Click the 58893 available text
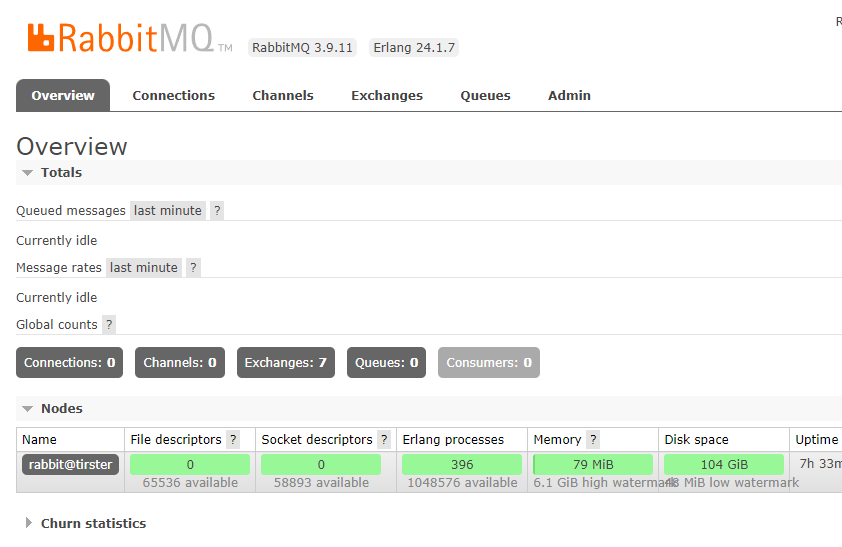 pos(321,483)
